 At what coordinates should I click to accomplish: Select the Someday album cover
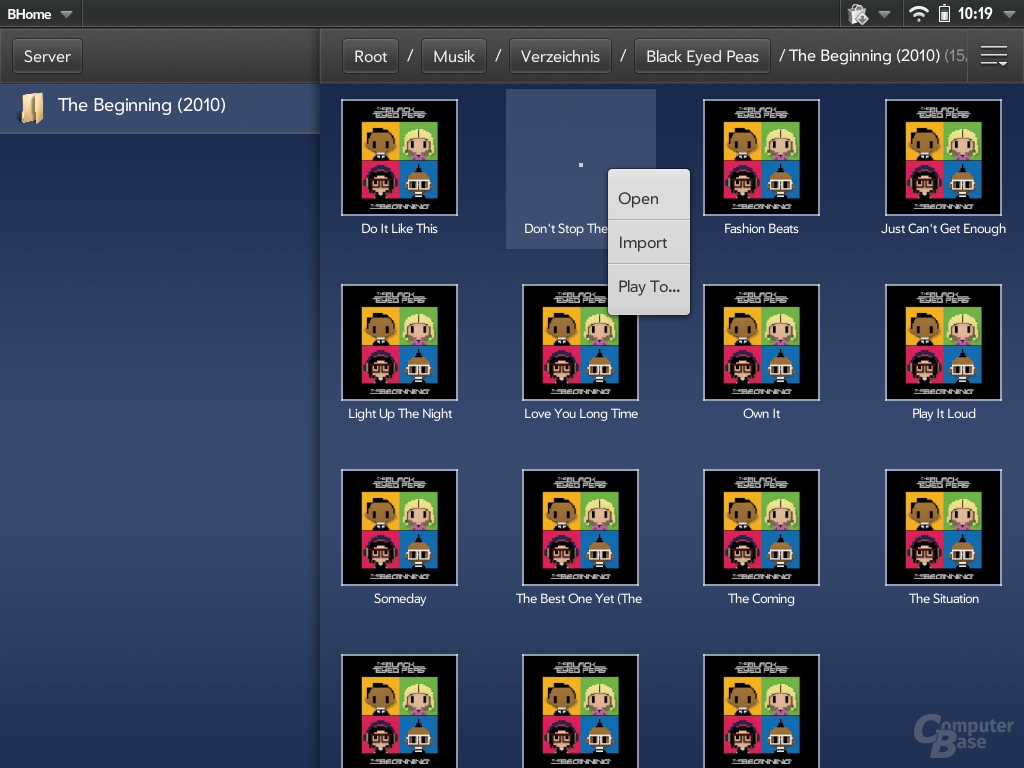(399, 527)
